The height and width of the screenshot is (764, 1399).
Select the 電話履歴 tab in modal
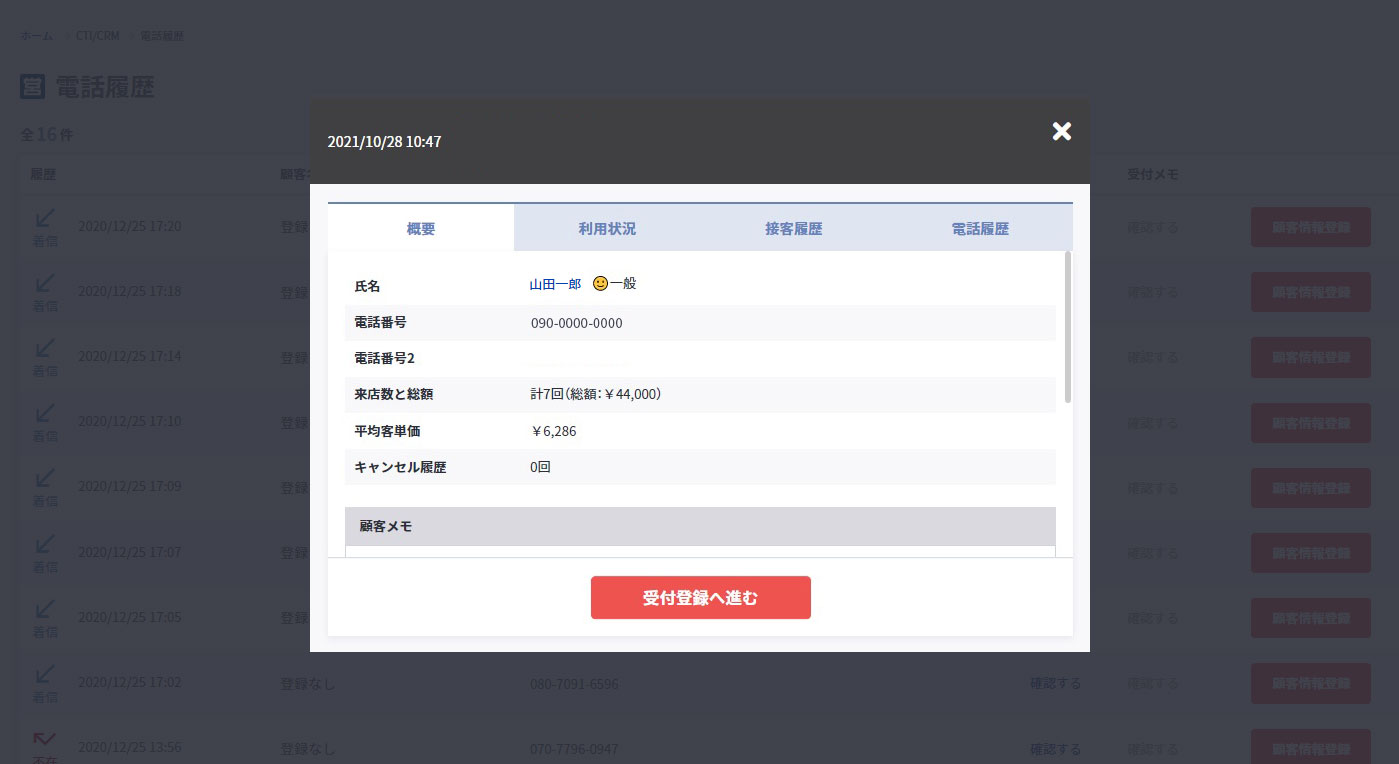click(x=979, y=228)
